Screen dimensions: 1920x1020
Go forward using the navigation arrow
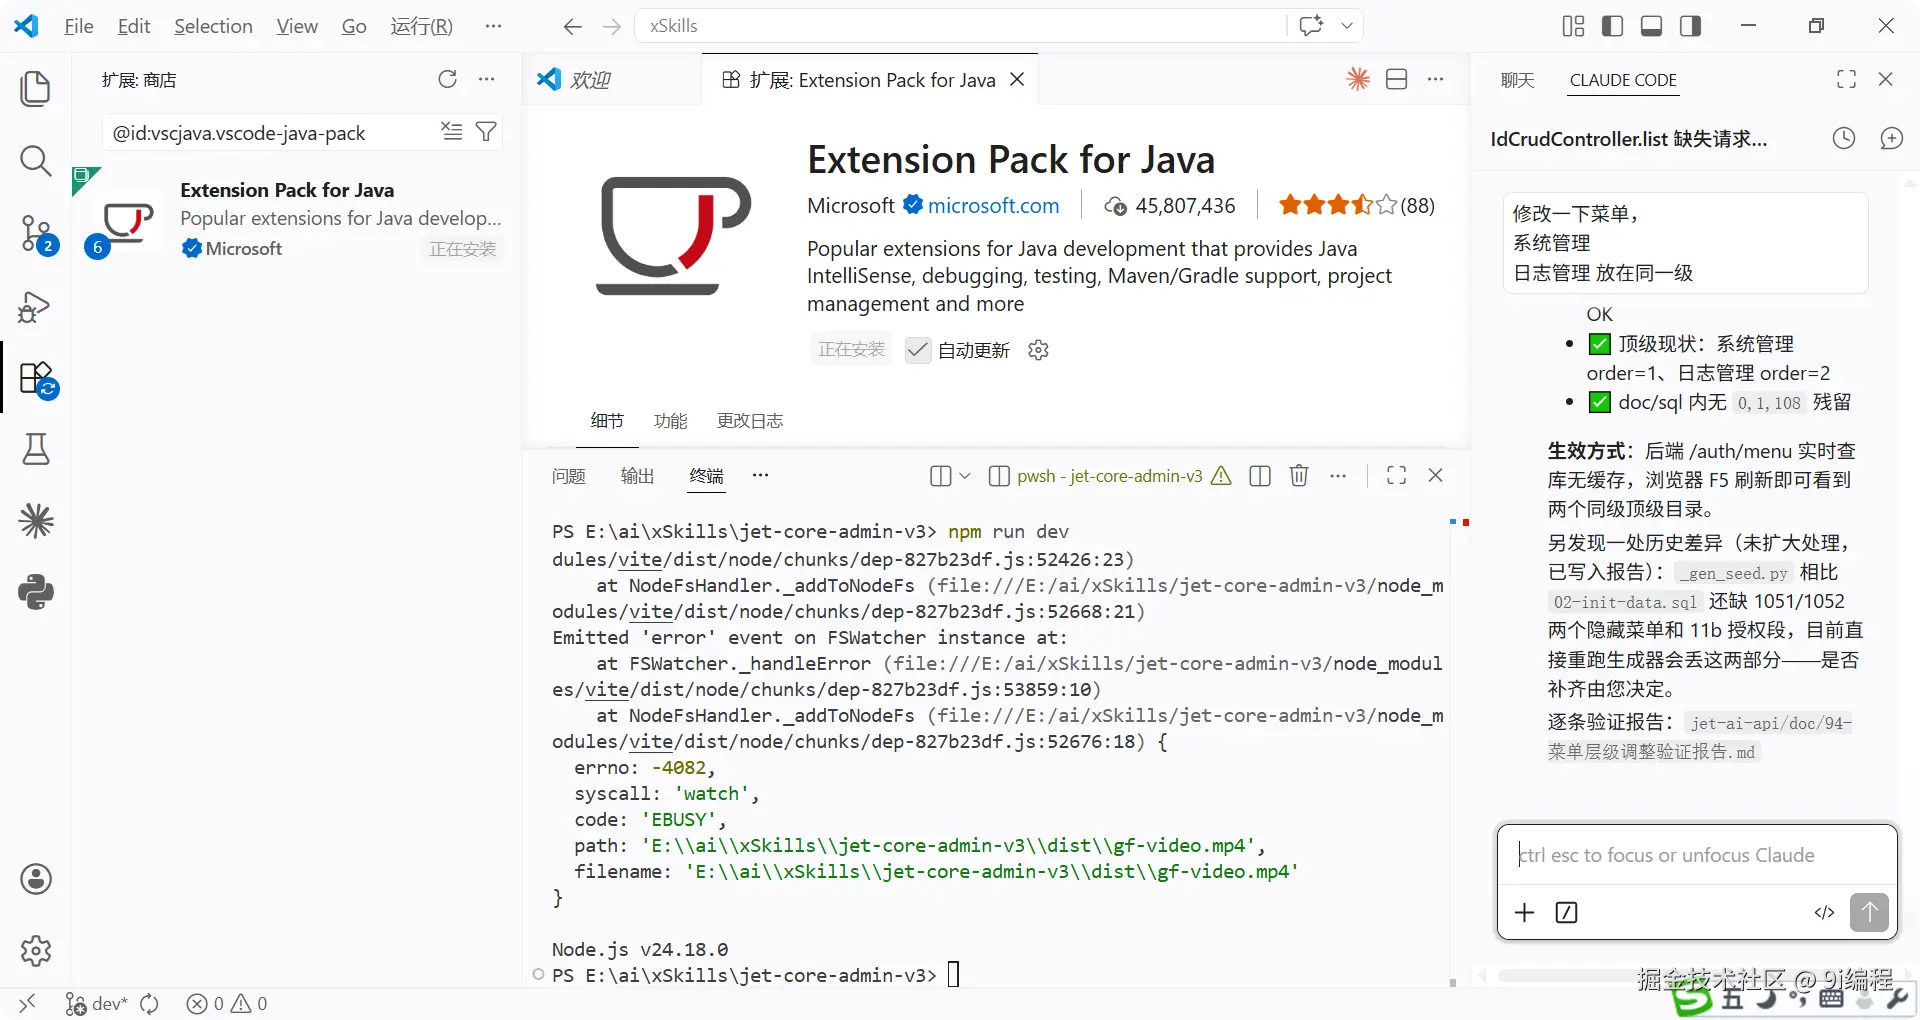pos(612,26)
